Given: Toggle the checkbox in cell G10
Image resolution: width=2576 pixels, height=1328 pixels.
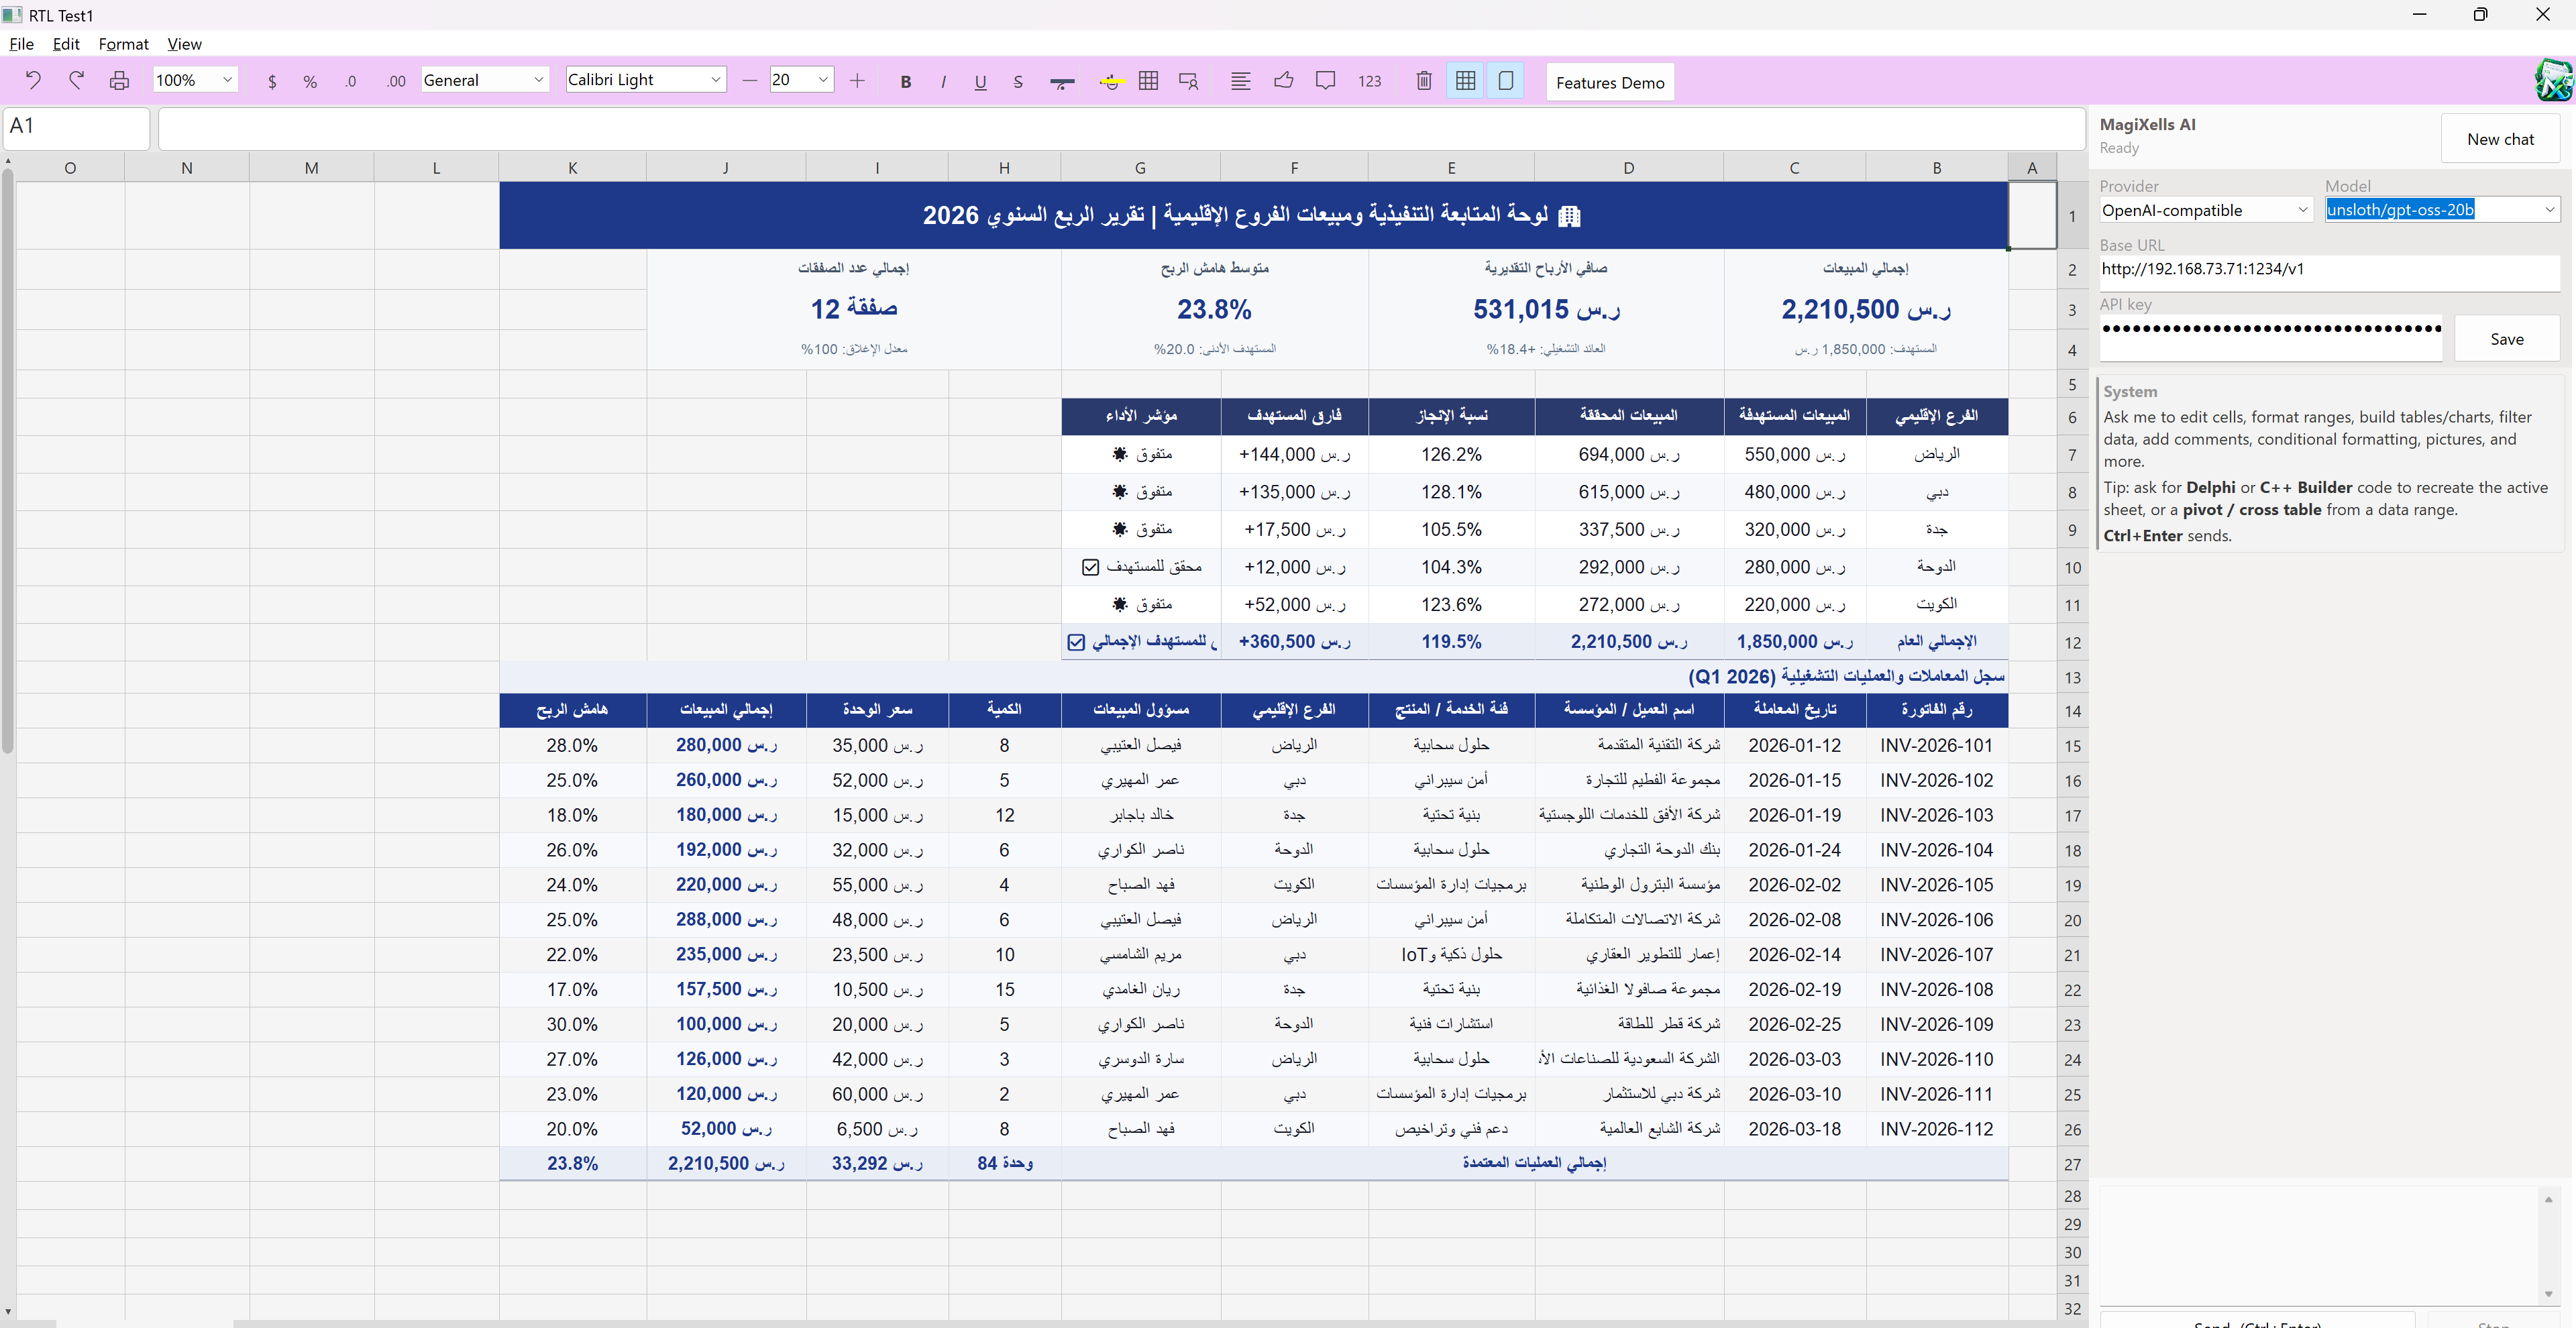Looking at the screenshot, I should click(x=1090, y=567).
